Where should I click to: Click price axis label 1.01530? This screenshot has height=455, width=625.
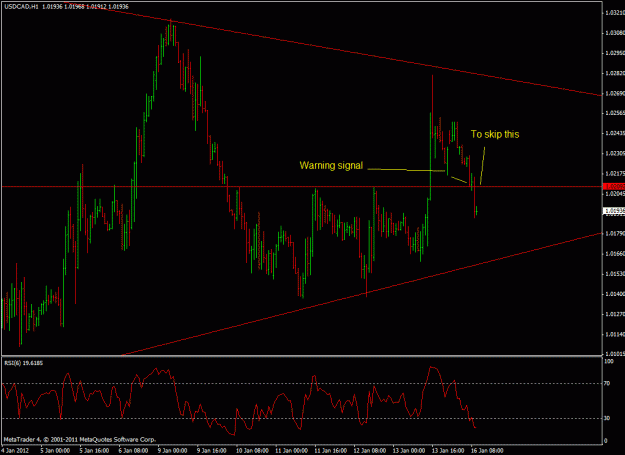pyautogui.click(x=615, y=274)
